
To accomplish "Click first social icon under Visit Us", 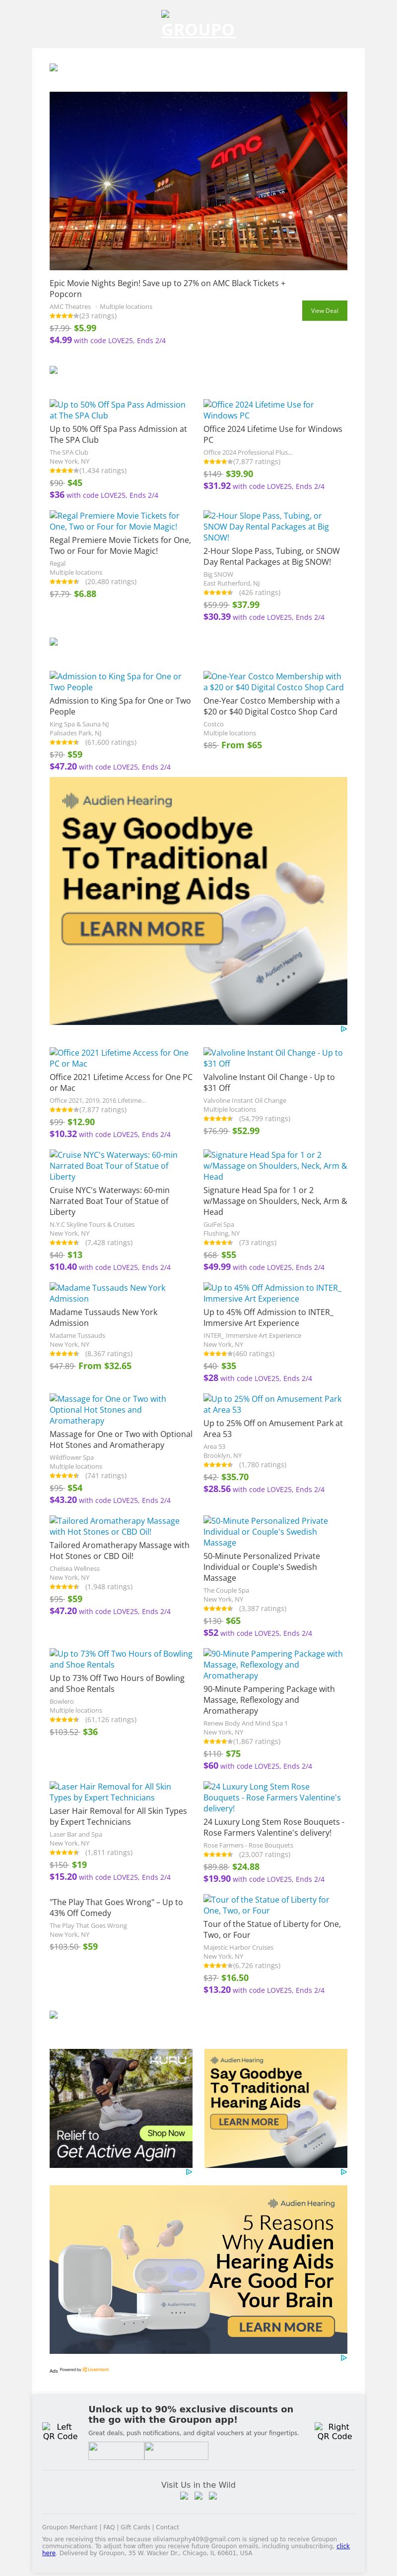I will pos(184,2495).
